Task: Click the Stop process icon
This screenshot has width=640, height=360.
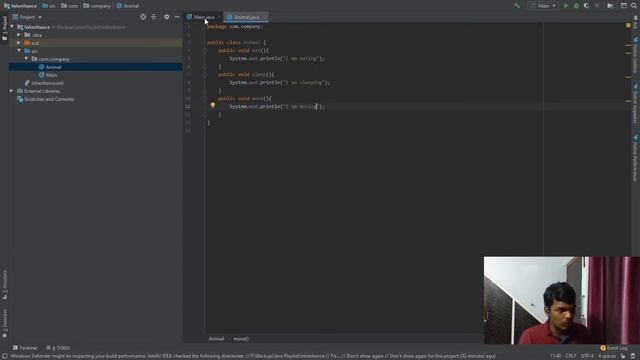Action: point(597,6)
